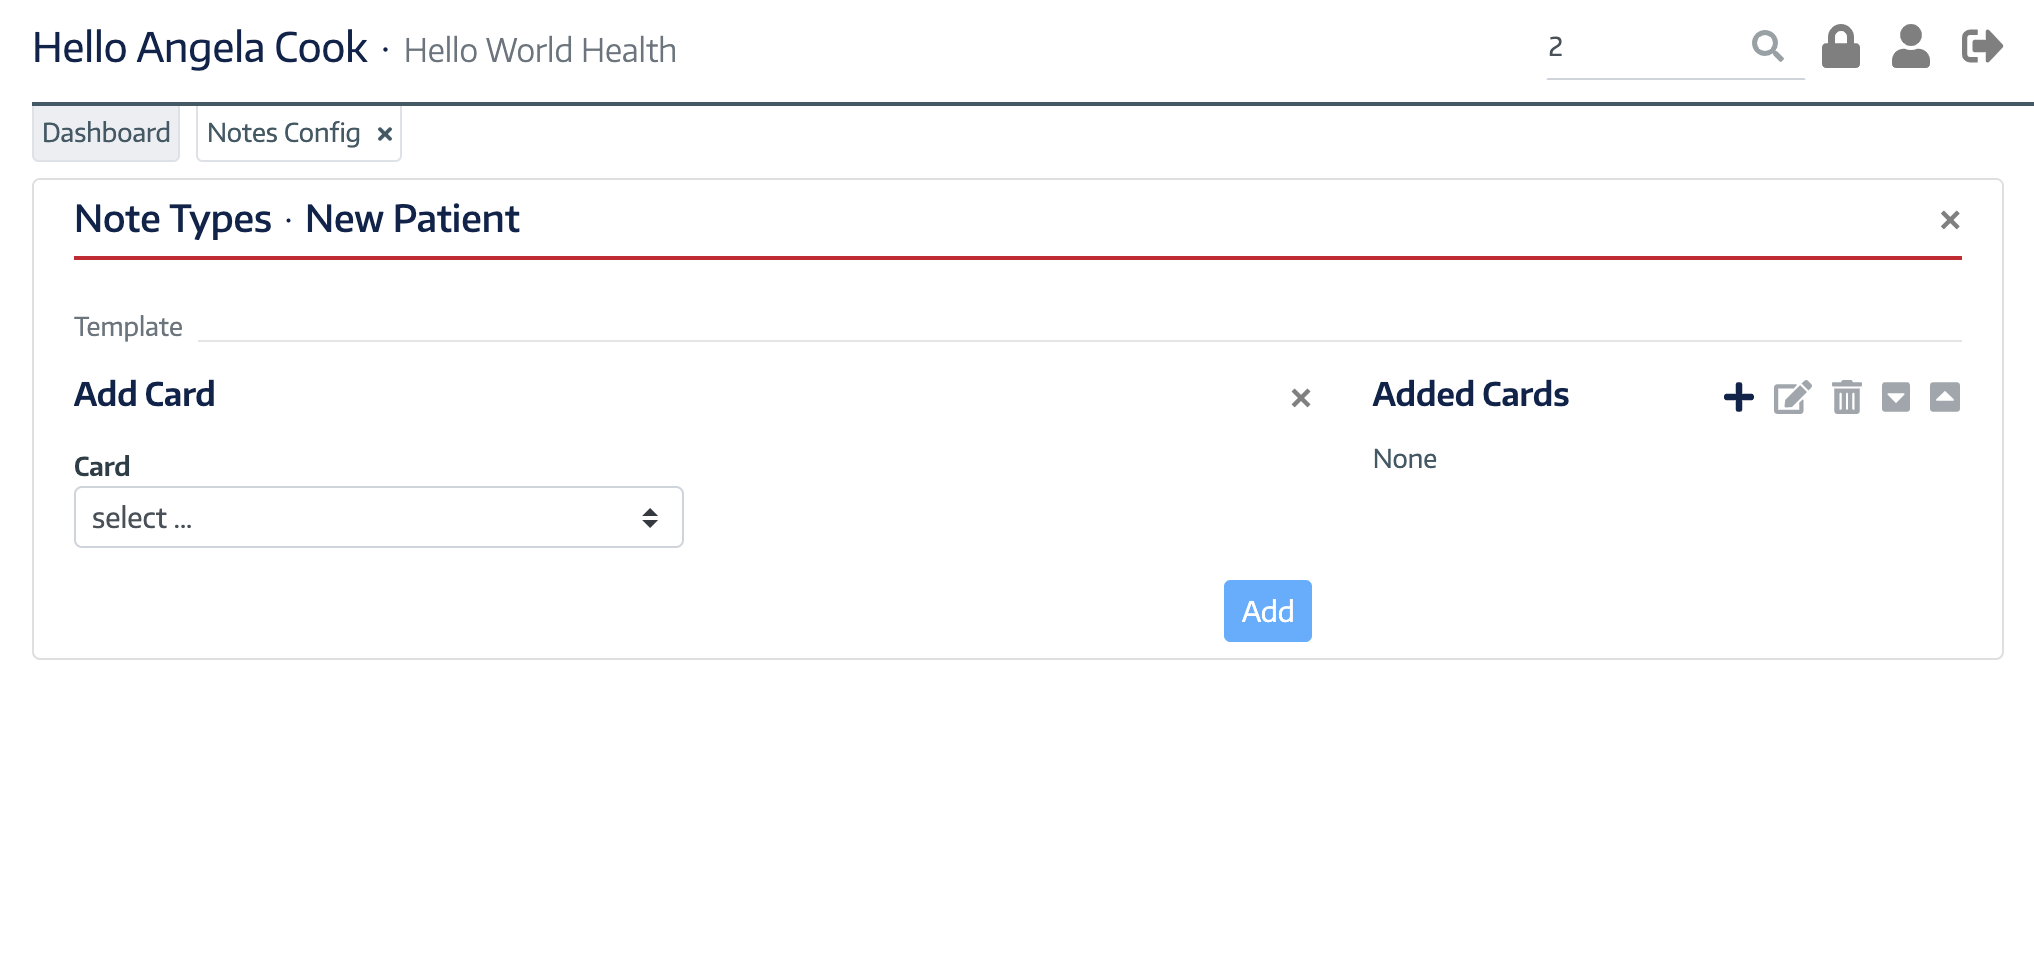Viewport: 2034px width, 962px height.
Task: Focus the header search field
Action: coord(1645,47)
